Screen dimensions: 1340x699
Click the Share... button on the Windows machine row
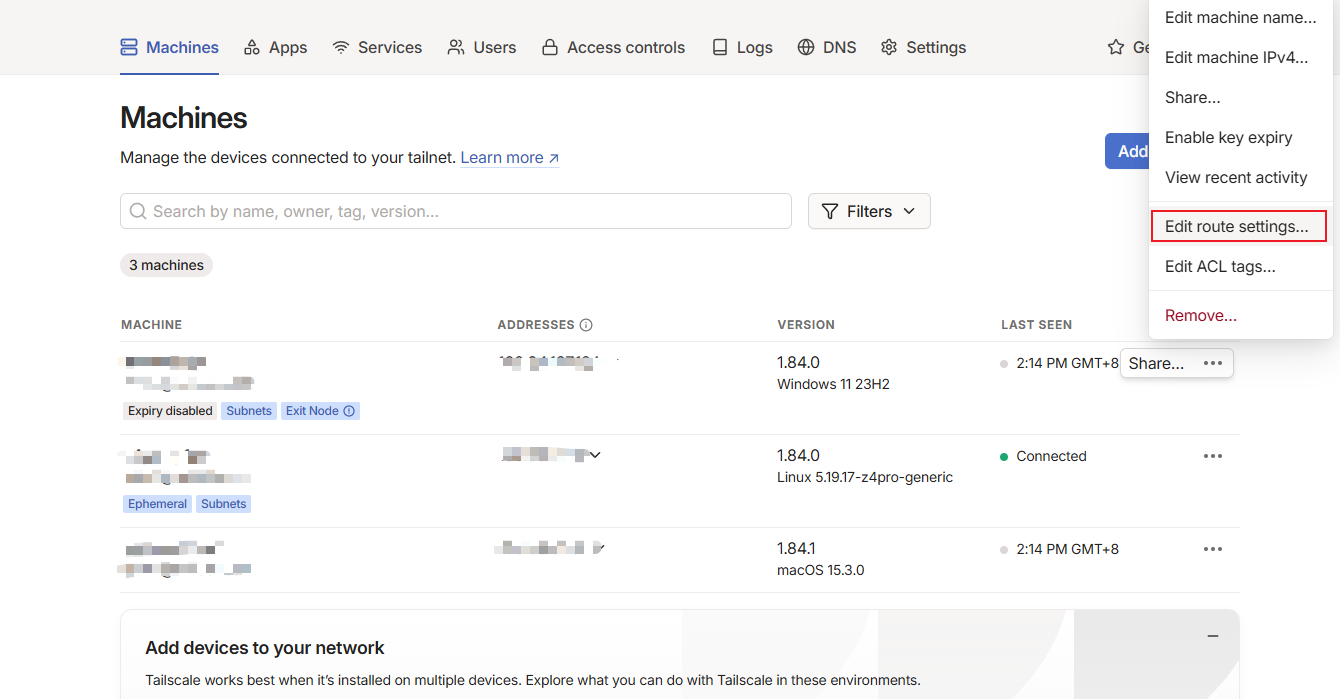coord(1156,363)
